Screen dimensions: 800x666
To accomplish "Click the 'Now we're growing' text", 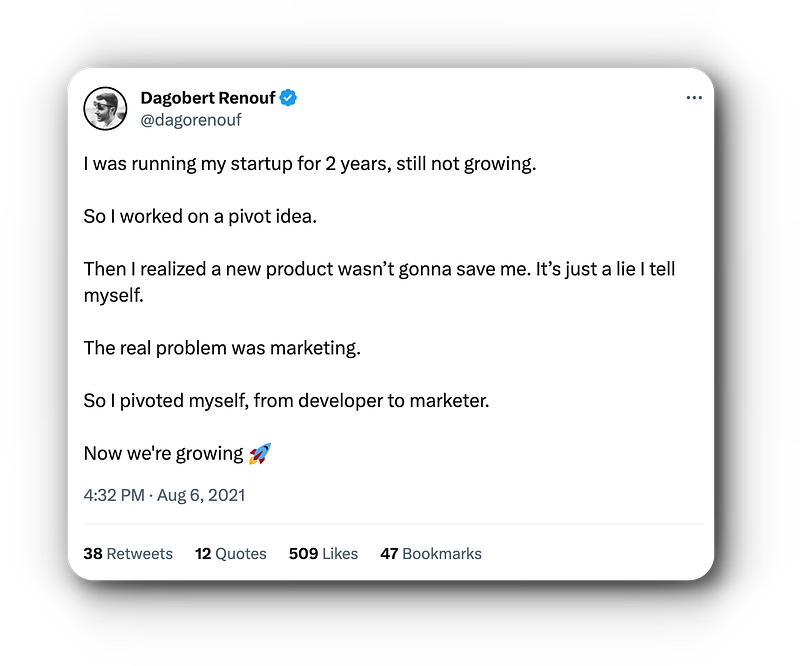I will click(164, 453).
